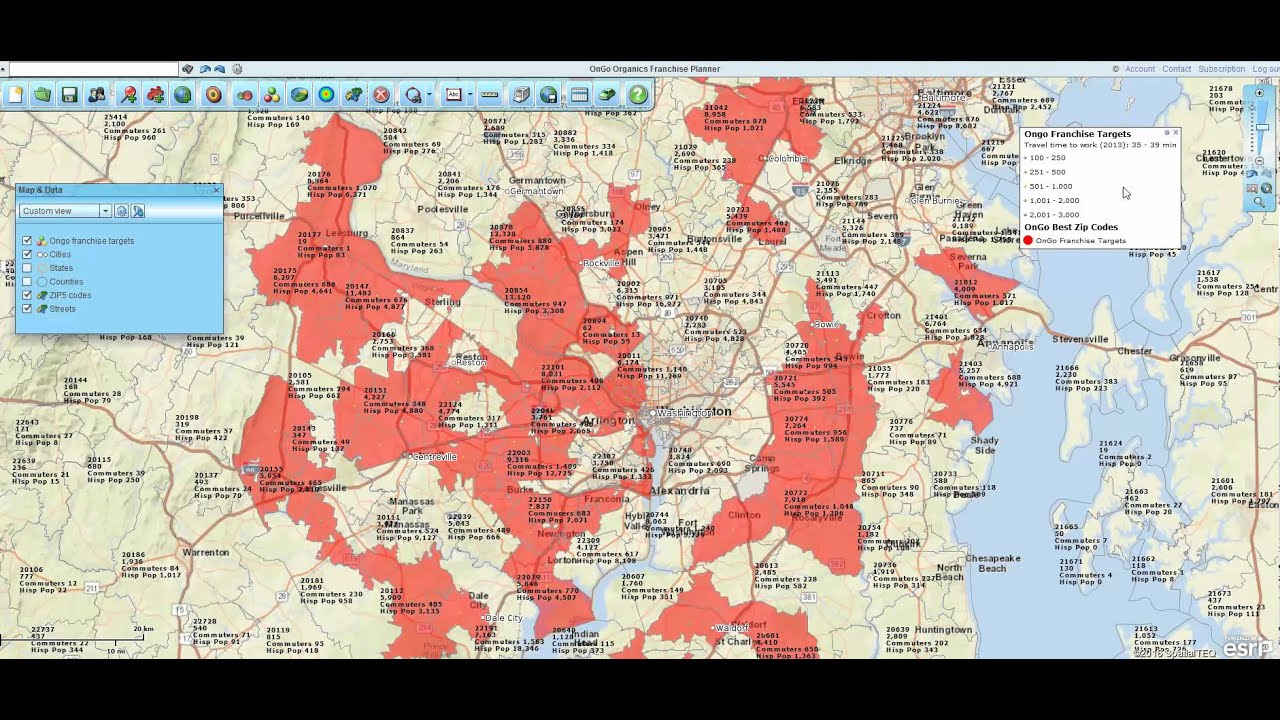This screenshot has height=720, width=1280.
Task: Open the Account link
Action: (1140, 69)
